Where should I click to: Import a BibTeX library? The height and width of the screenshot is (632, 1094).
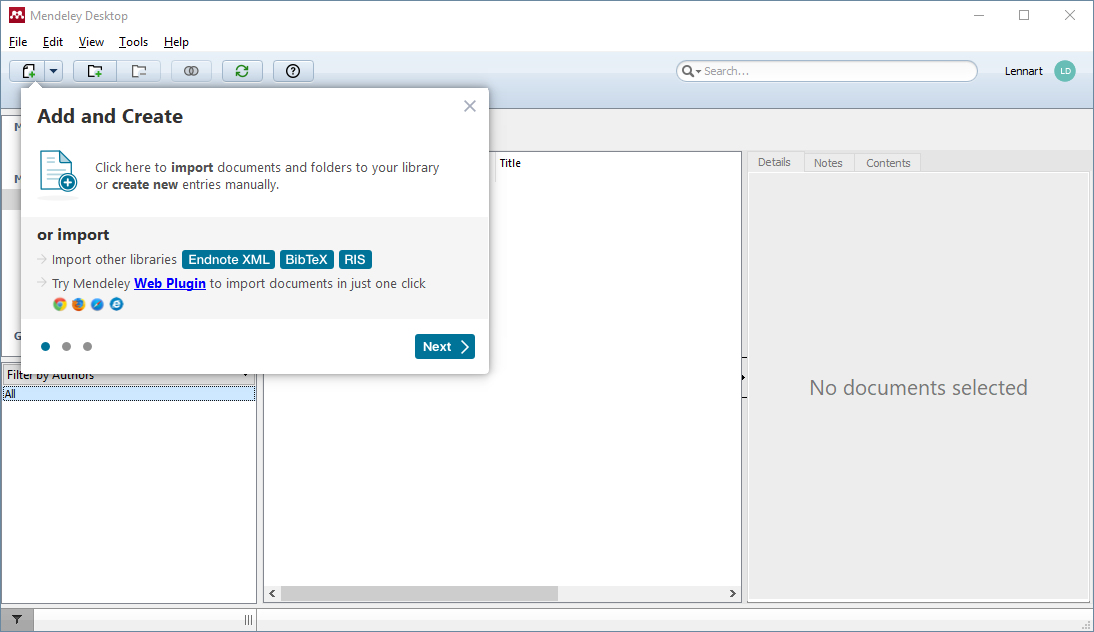pos(306,259)
